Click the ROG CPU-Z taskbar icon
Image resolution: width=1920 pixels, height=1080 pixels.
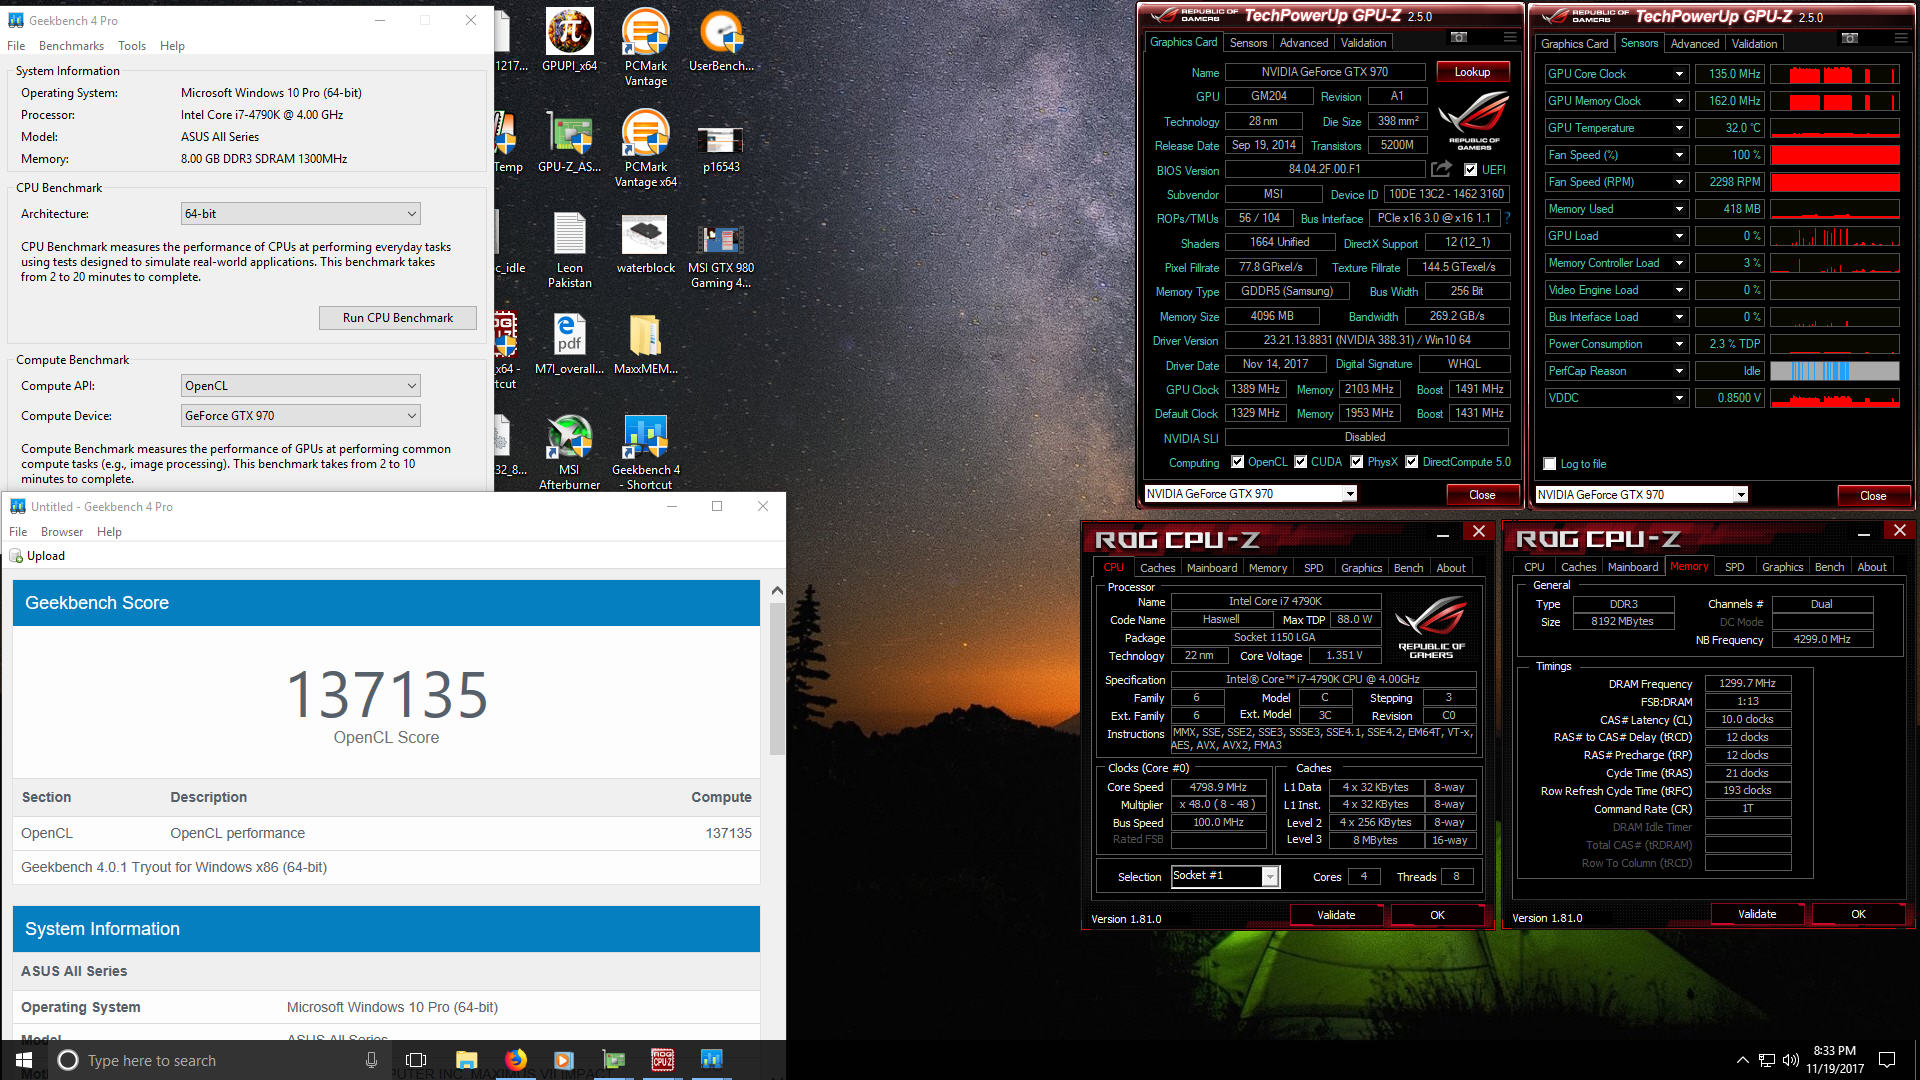tap(662, 1060)
